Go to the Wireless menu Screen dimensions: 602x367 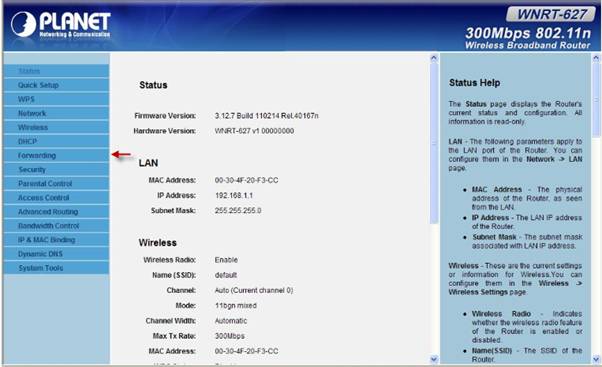(x=56, y=127)
